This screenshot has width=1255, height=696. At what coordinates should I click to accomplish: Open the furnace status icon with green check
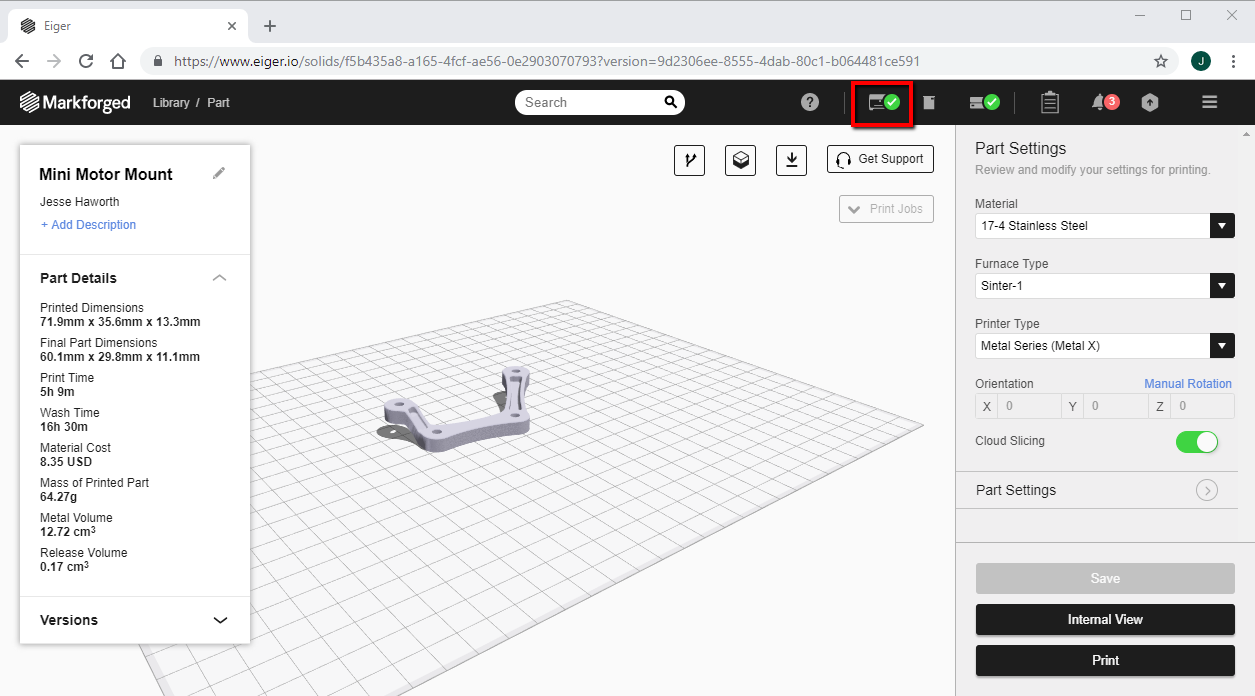coord(984,102)
